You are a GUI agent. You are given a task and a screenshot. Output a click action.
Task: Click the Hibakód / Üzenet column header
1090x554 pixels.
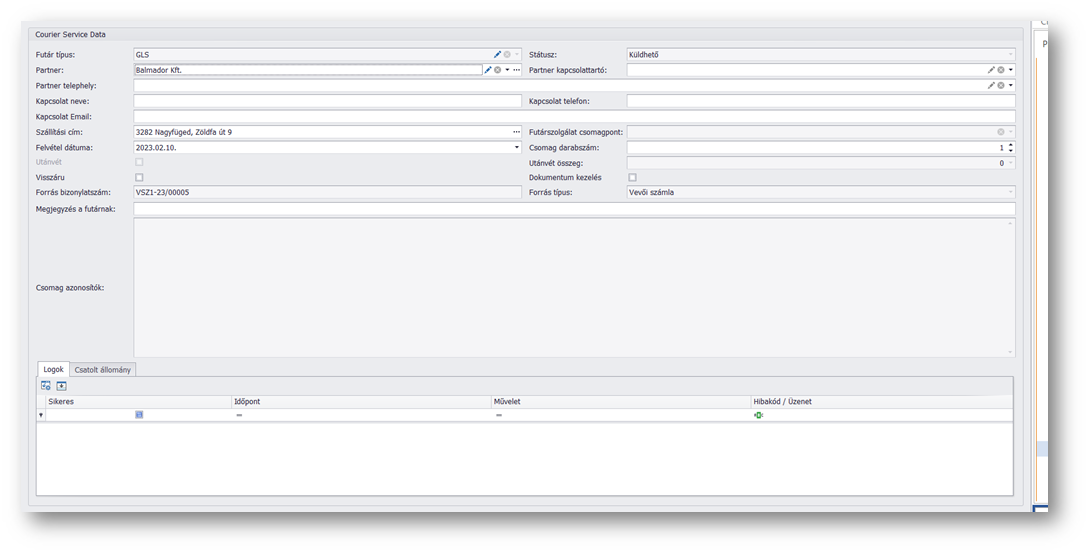(x=880, y=401)
